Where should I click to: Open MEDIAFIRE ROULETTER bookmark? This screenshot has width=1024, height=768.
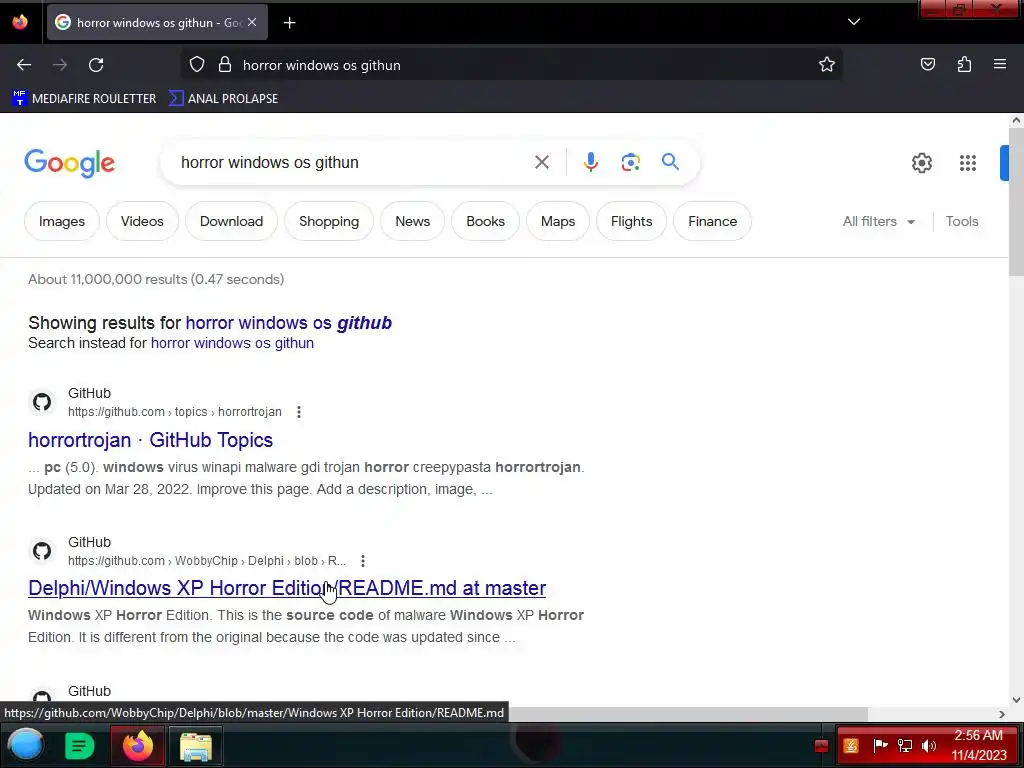pos(84,99)
